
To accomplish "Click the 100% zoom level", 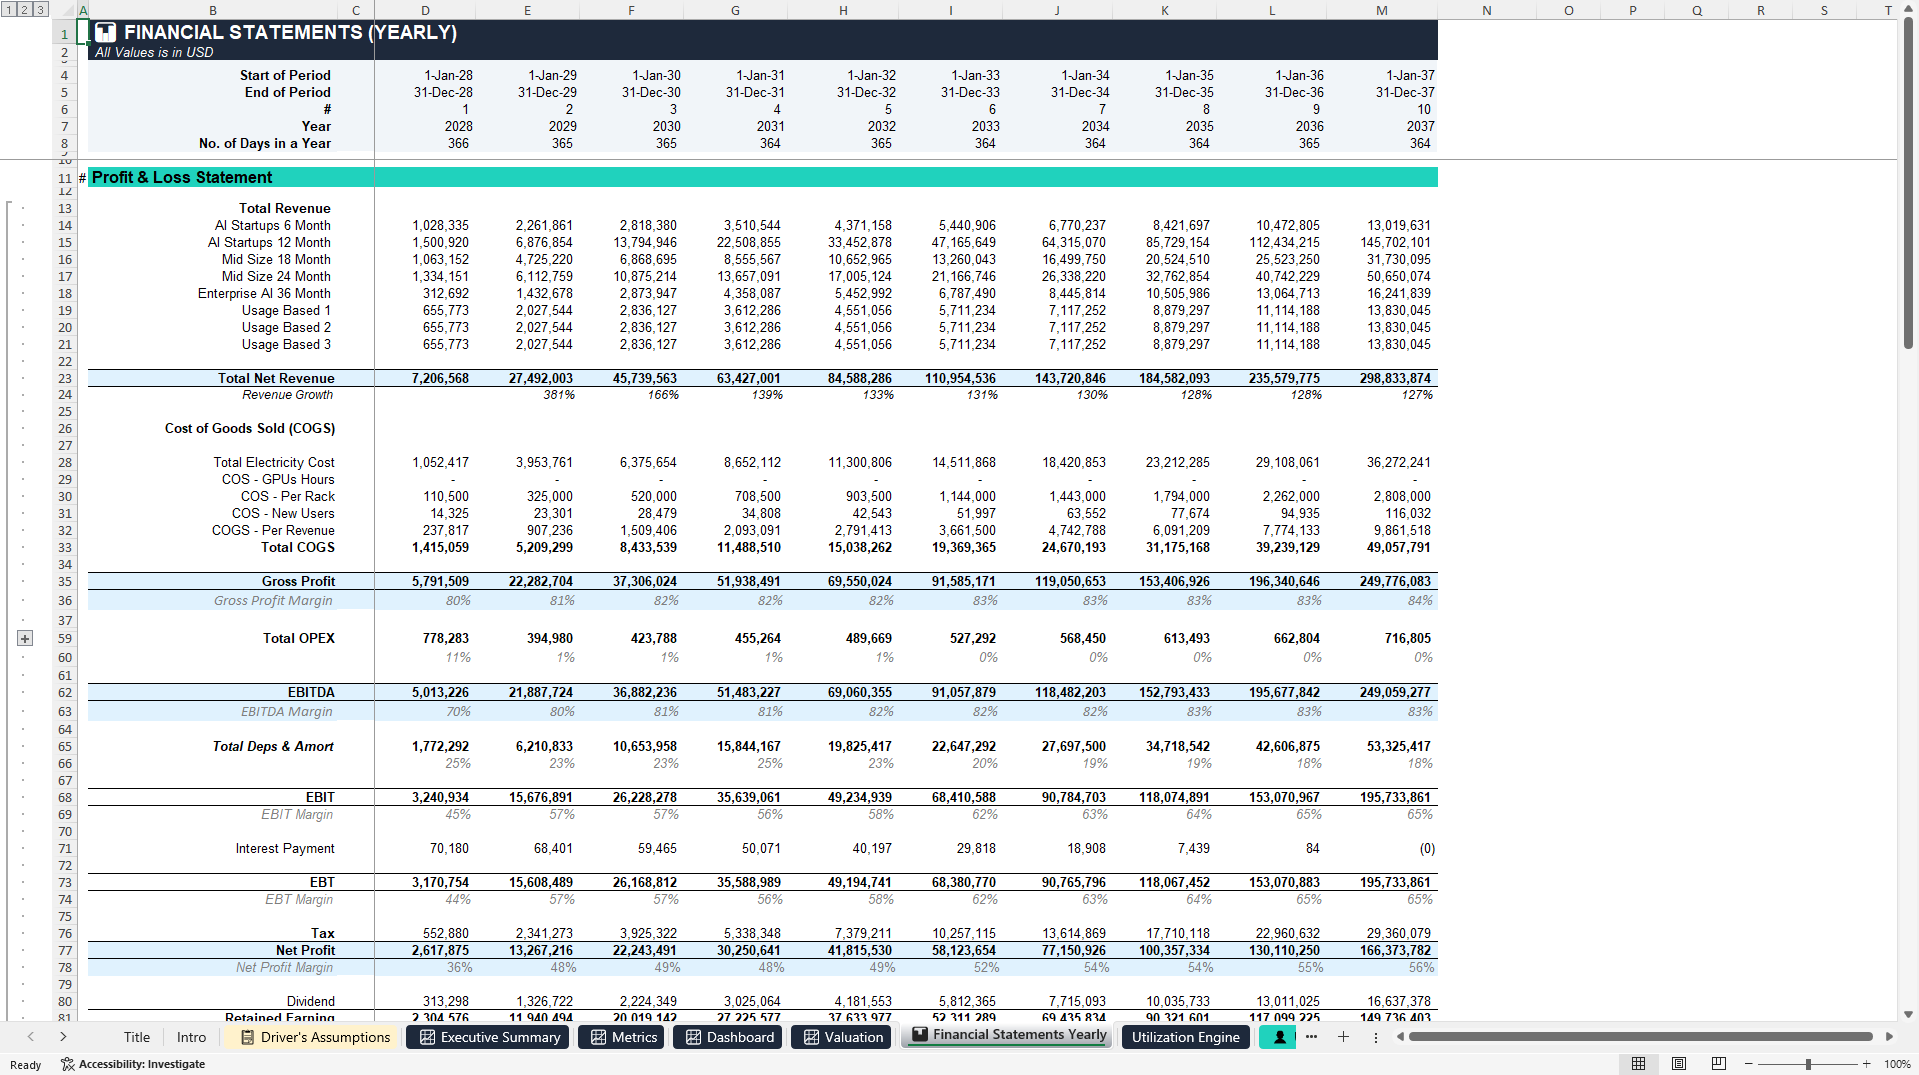I will pyautogui.click(x=1897, y=1064).
